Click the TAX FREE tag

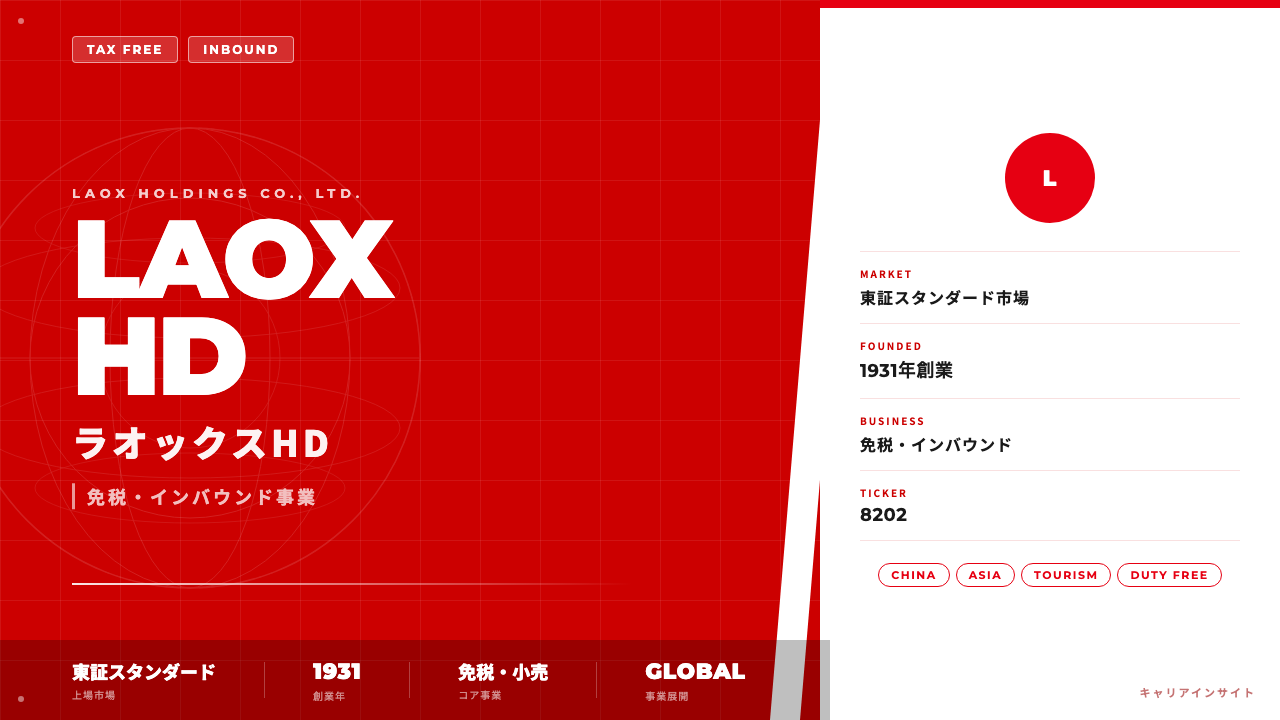[x=125, y=49]
